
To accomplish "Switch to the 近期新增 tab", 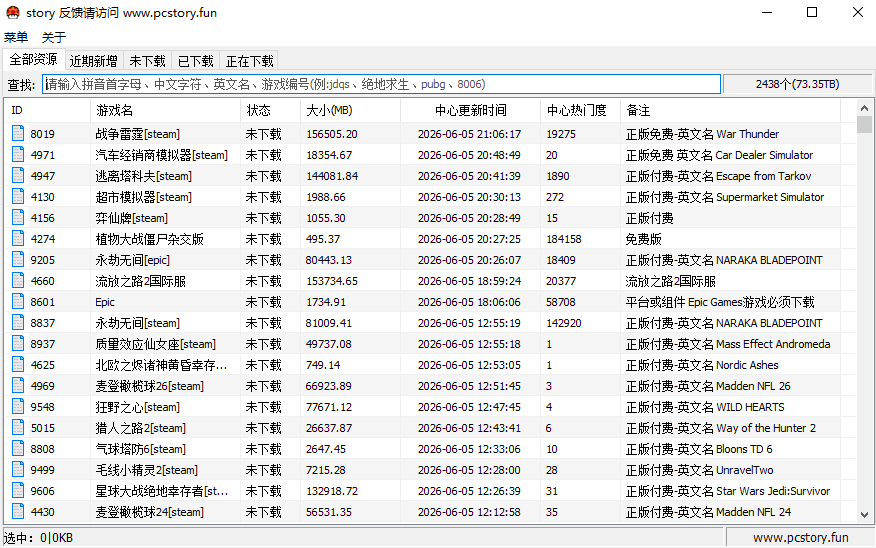I will point(93,61).
